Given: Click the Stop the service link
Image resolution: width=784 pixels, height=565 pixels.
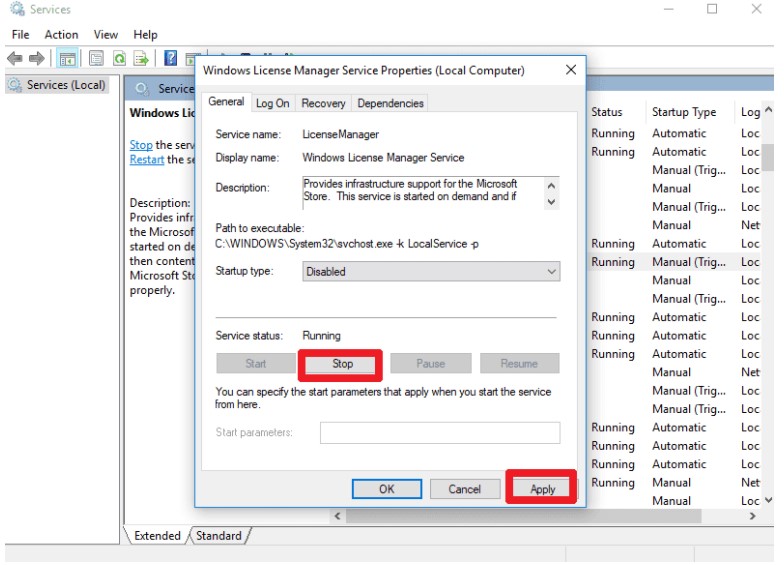Looking at the screenshot, I should tap(141, 145).
